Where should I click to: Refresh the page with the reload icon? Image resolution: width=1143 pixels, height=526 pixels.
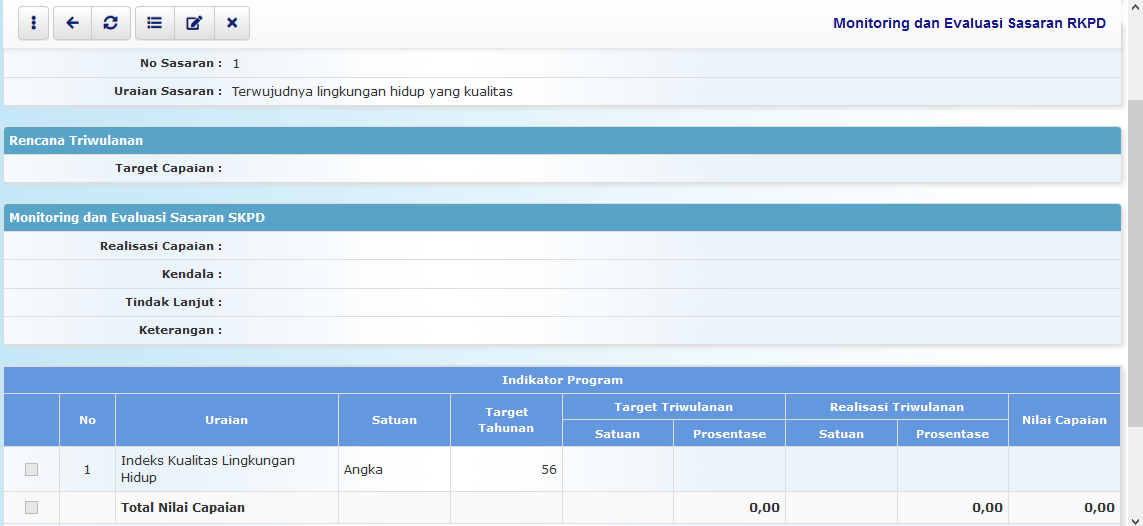pos(111,23)
